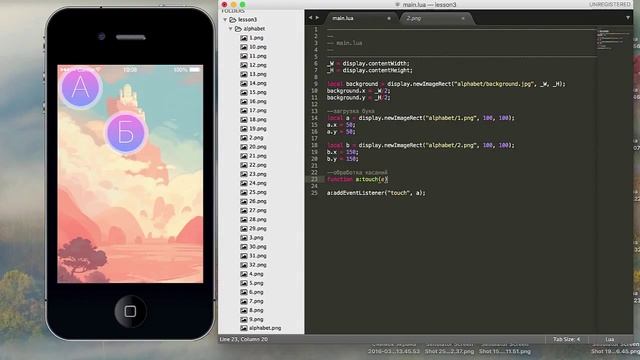This screenshot has height=360, width=640.
Task: Click the green zoom window button
Action: (x=242, y=4)
